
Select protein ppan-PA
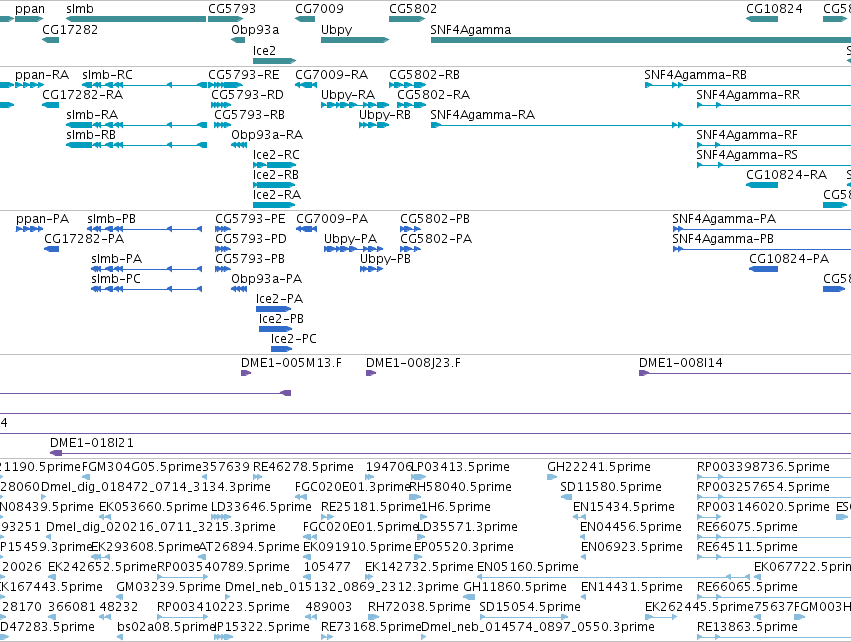(30, 229)
